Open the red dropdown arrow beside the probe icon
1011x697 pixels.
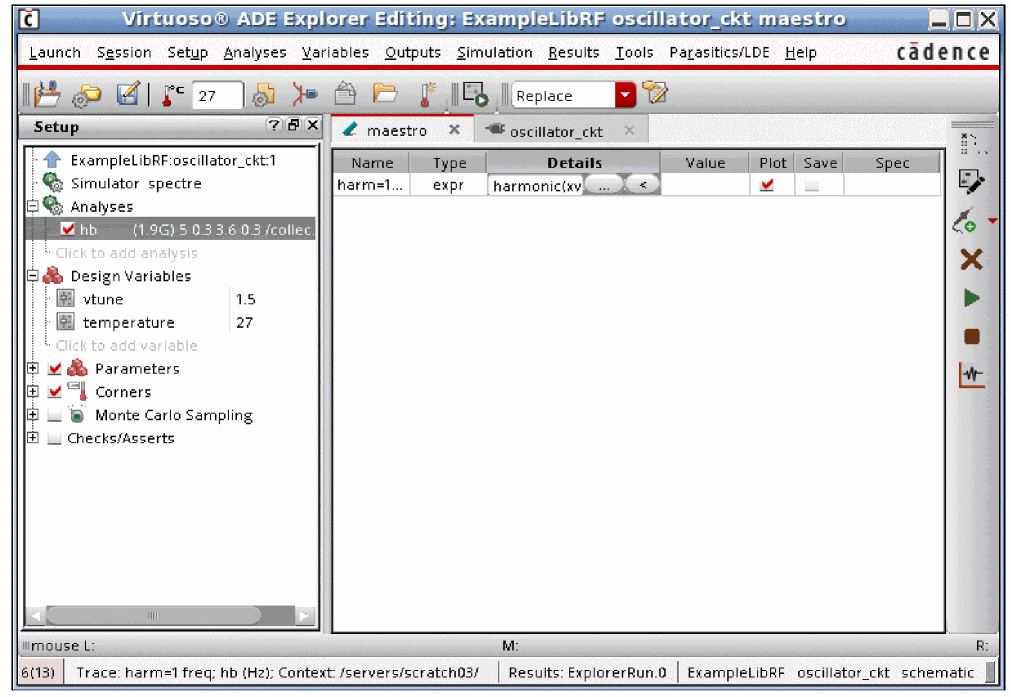tap(992, 221)
